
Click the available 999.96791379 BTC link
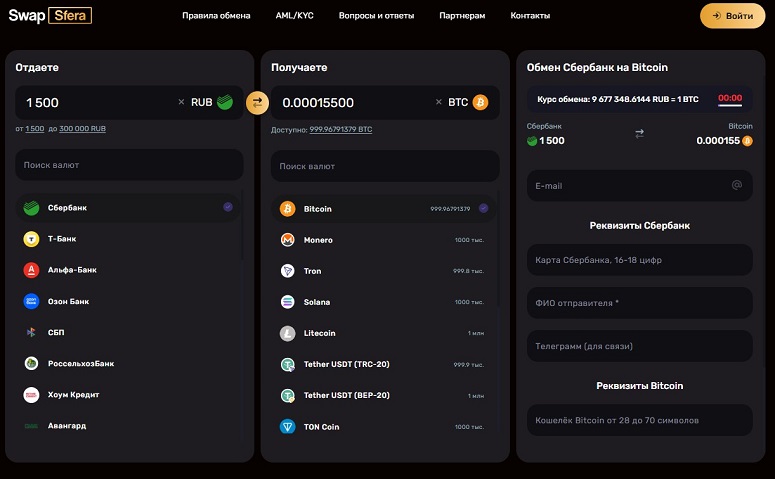click(341, 130)
